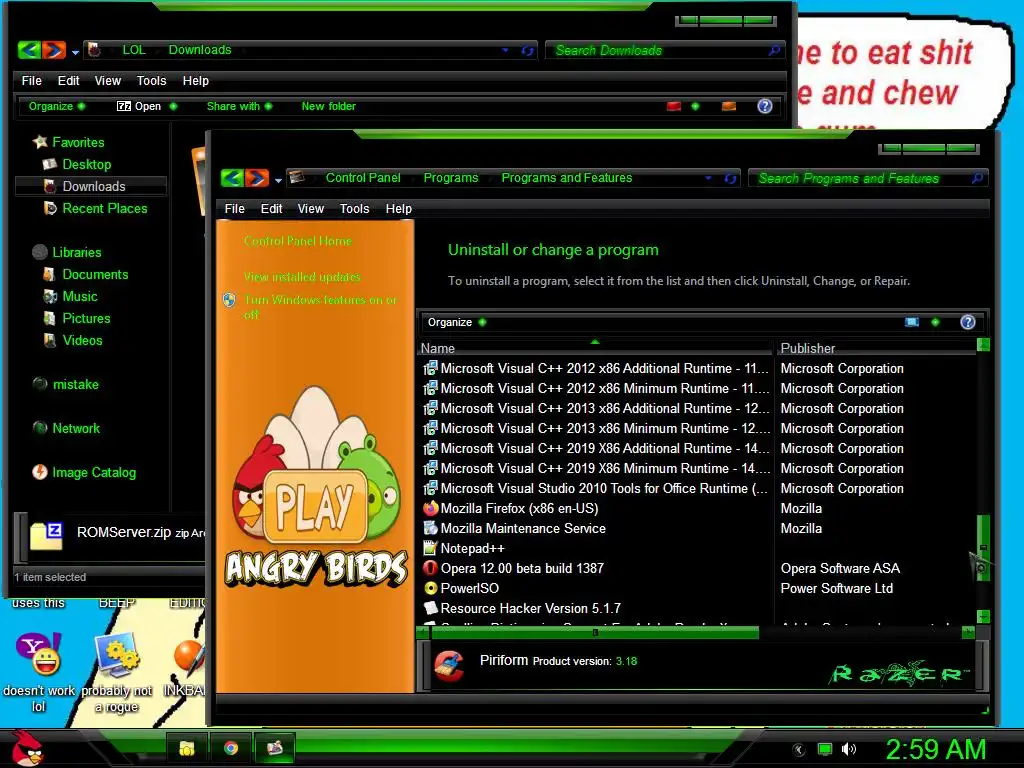Viewport: 1024px width, 768px height.
Task: Click the PowerISO program icon
Action: point(430,588)
